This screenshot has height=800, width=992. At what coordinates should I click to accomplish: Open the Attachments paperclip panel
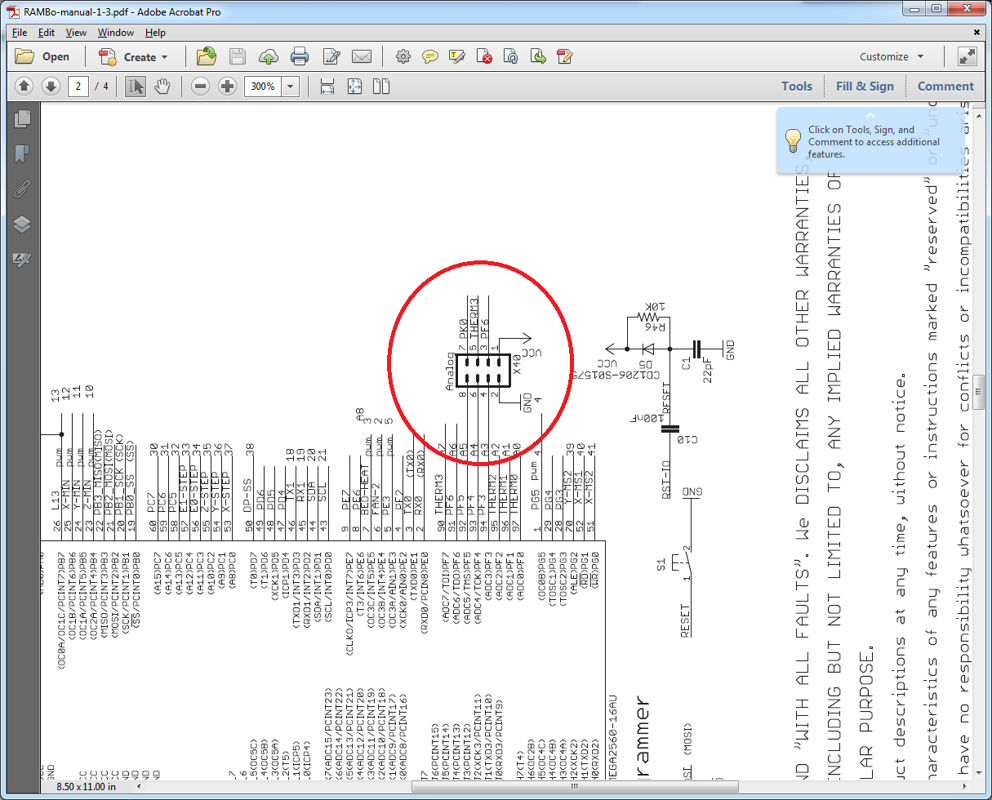pyautogui.click(x=22, y=189)
